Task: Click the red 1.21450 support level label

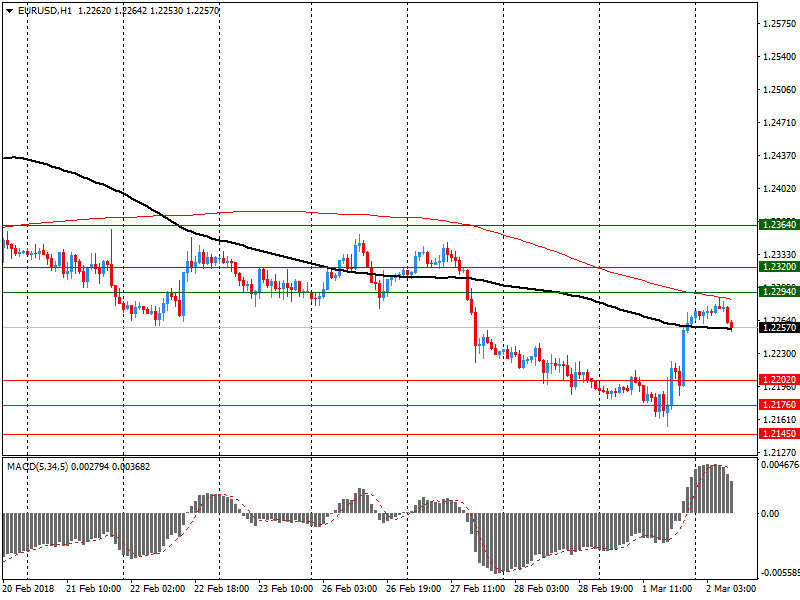Action: tap(777, 434)
